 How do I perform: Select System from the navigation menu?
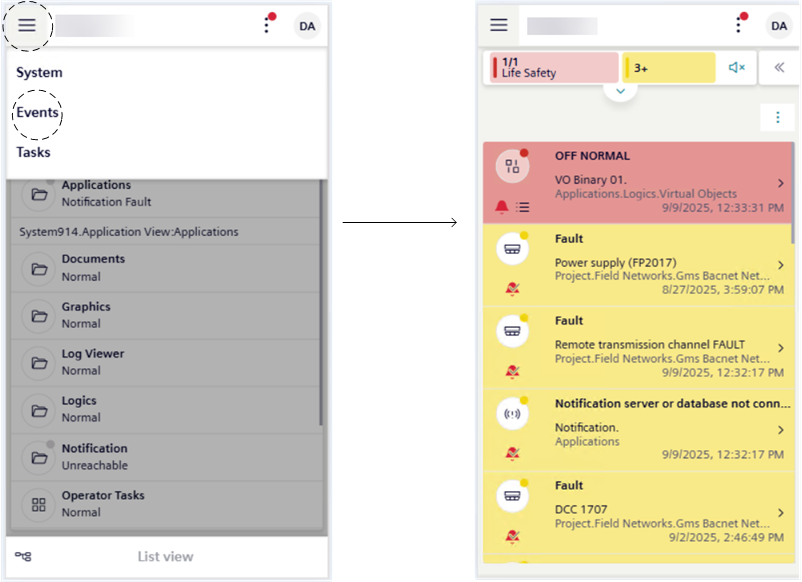(x=39, y=73)
